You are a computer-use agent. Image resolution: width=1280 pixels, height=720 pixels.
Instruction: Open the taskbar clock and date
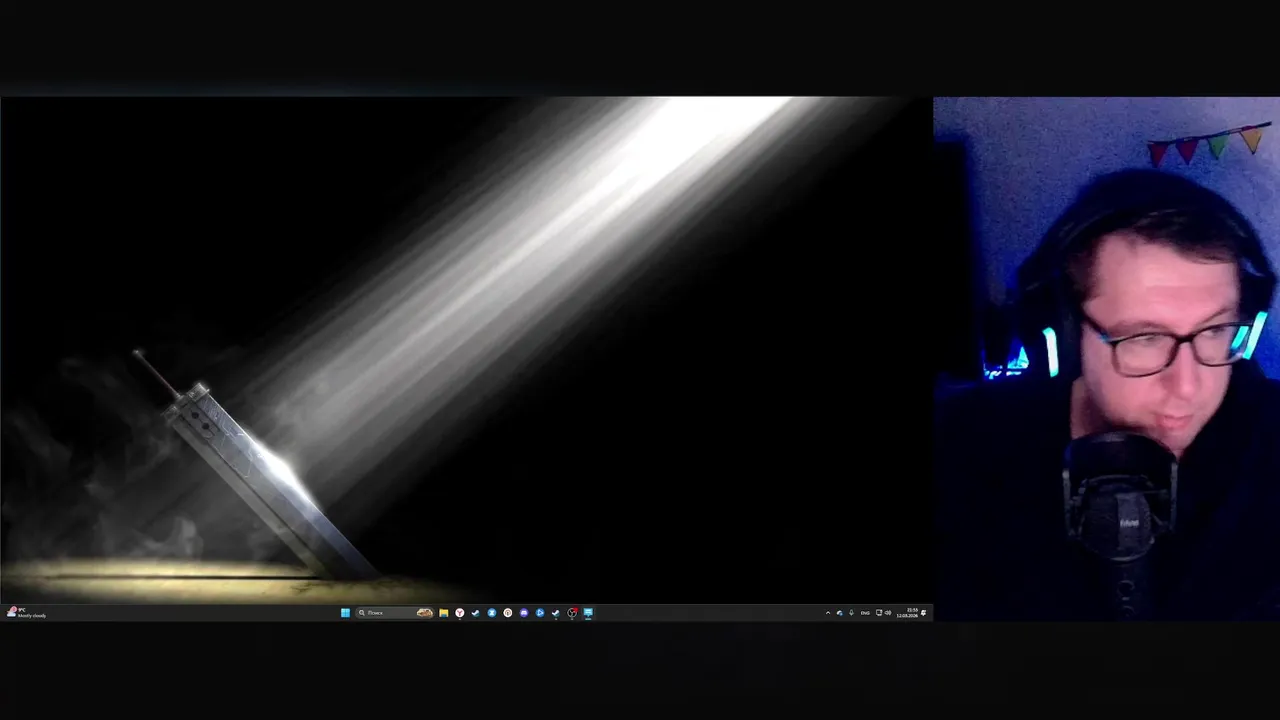tap(907, 613)
